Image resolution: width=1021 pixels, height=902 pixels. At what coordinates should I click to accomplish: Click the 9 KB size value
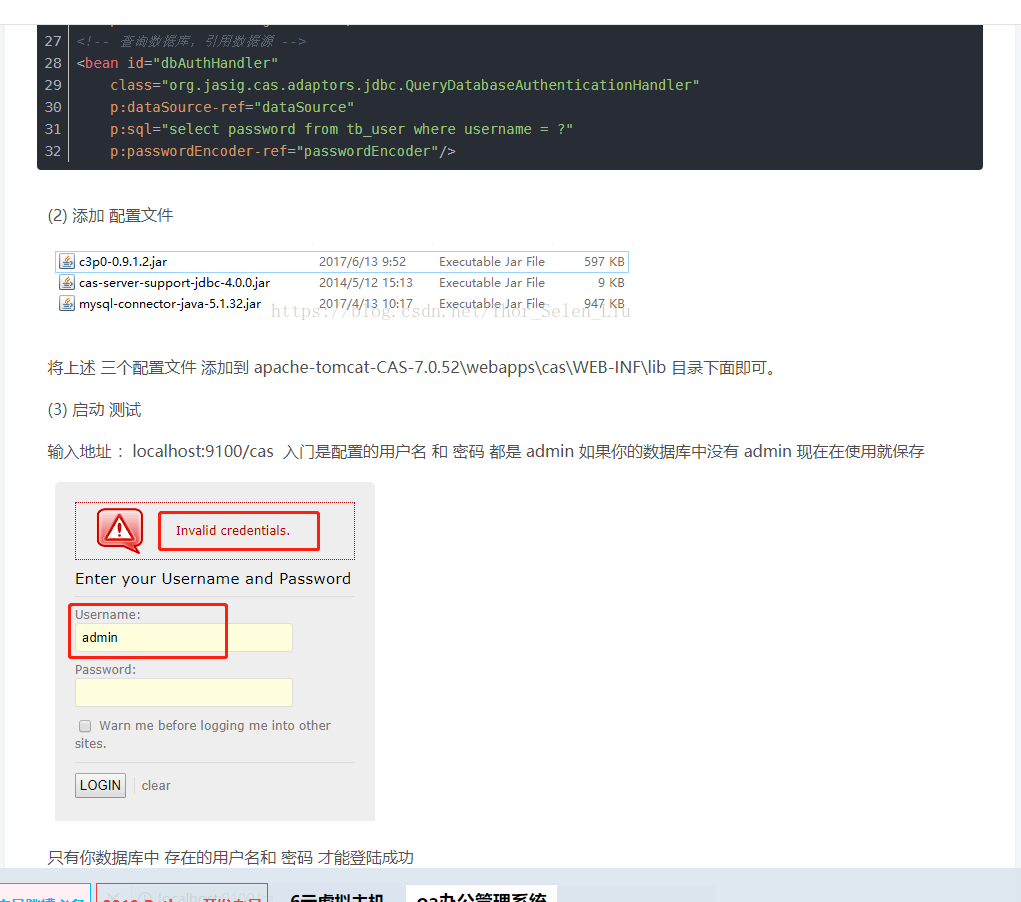[611, 283]
